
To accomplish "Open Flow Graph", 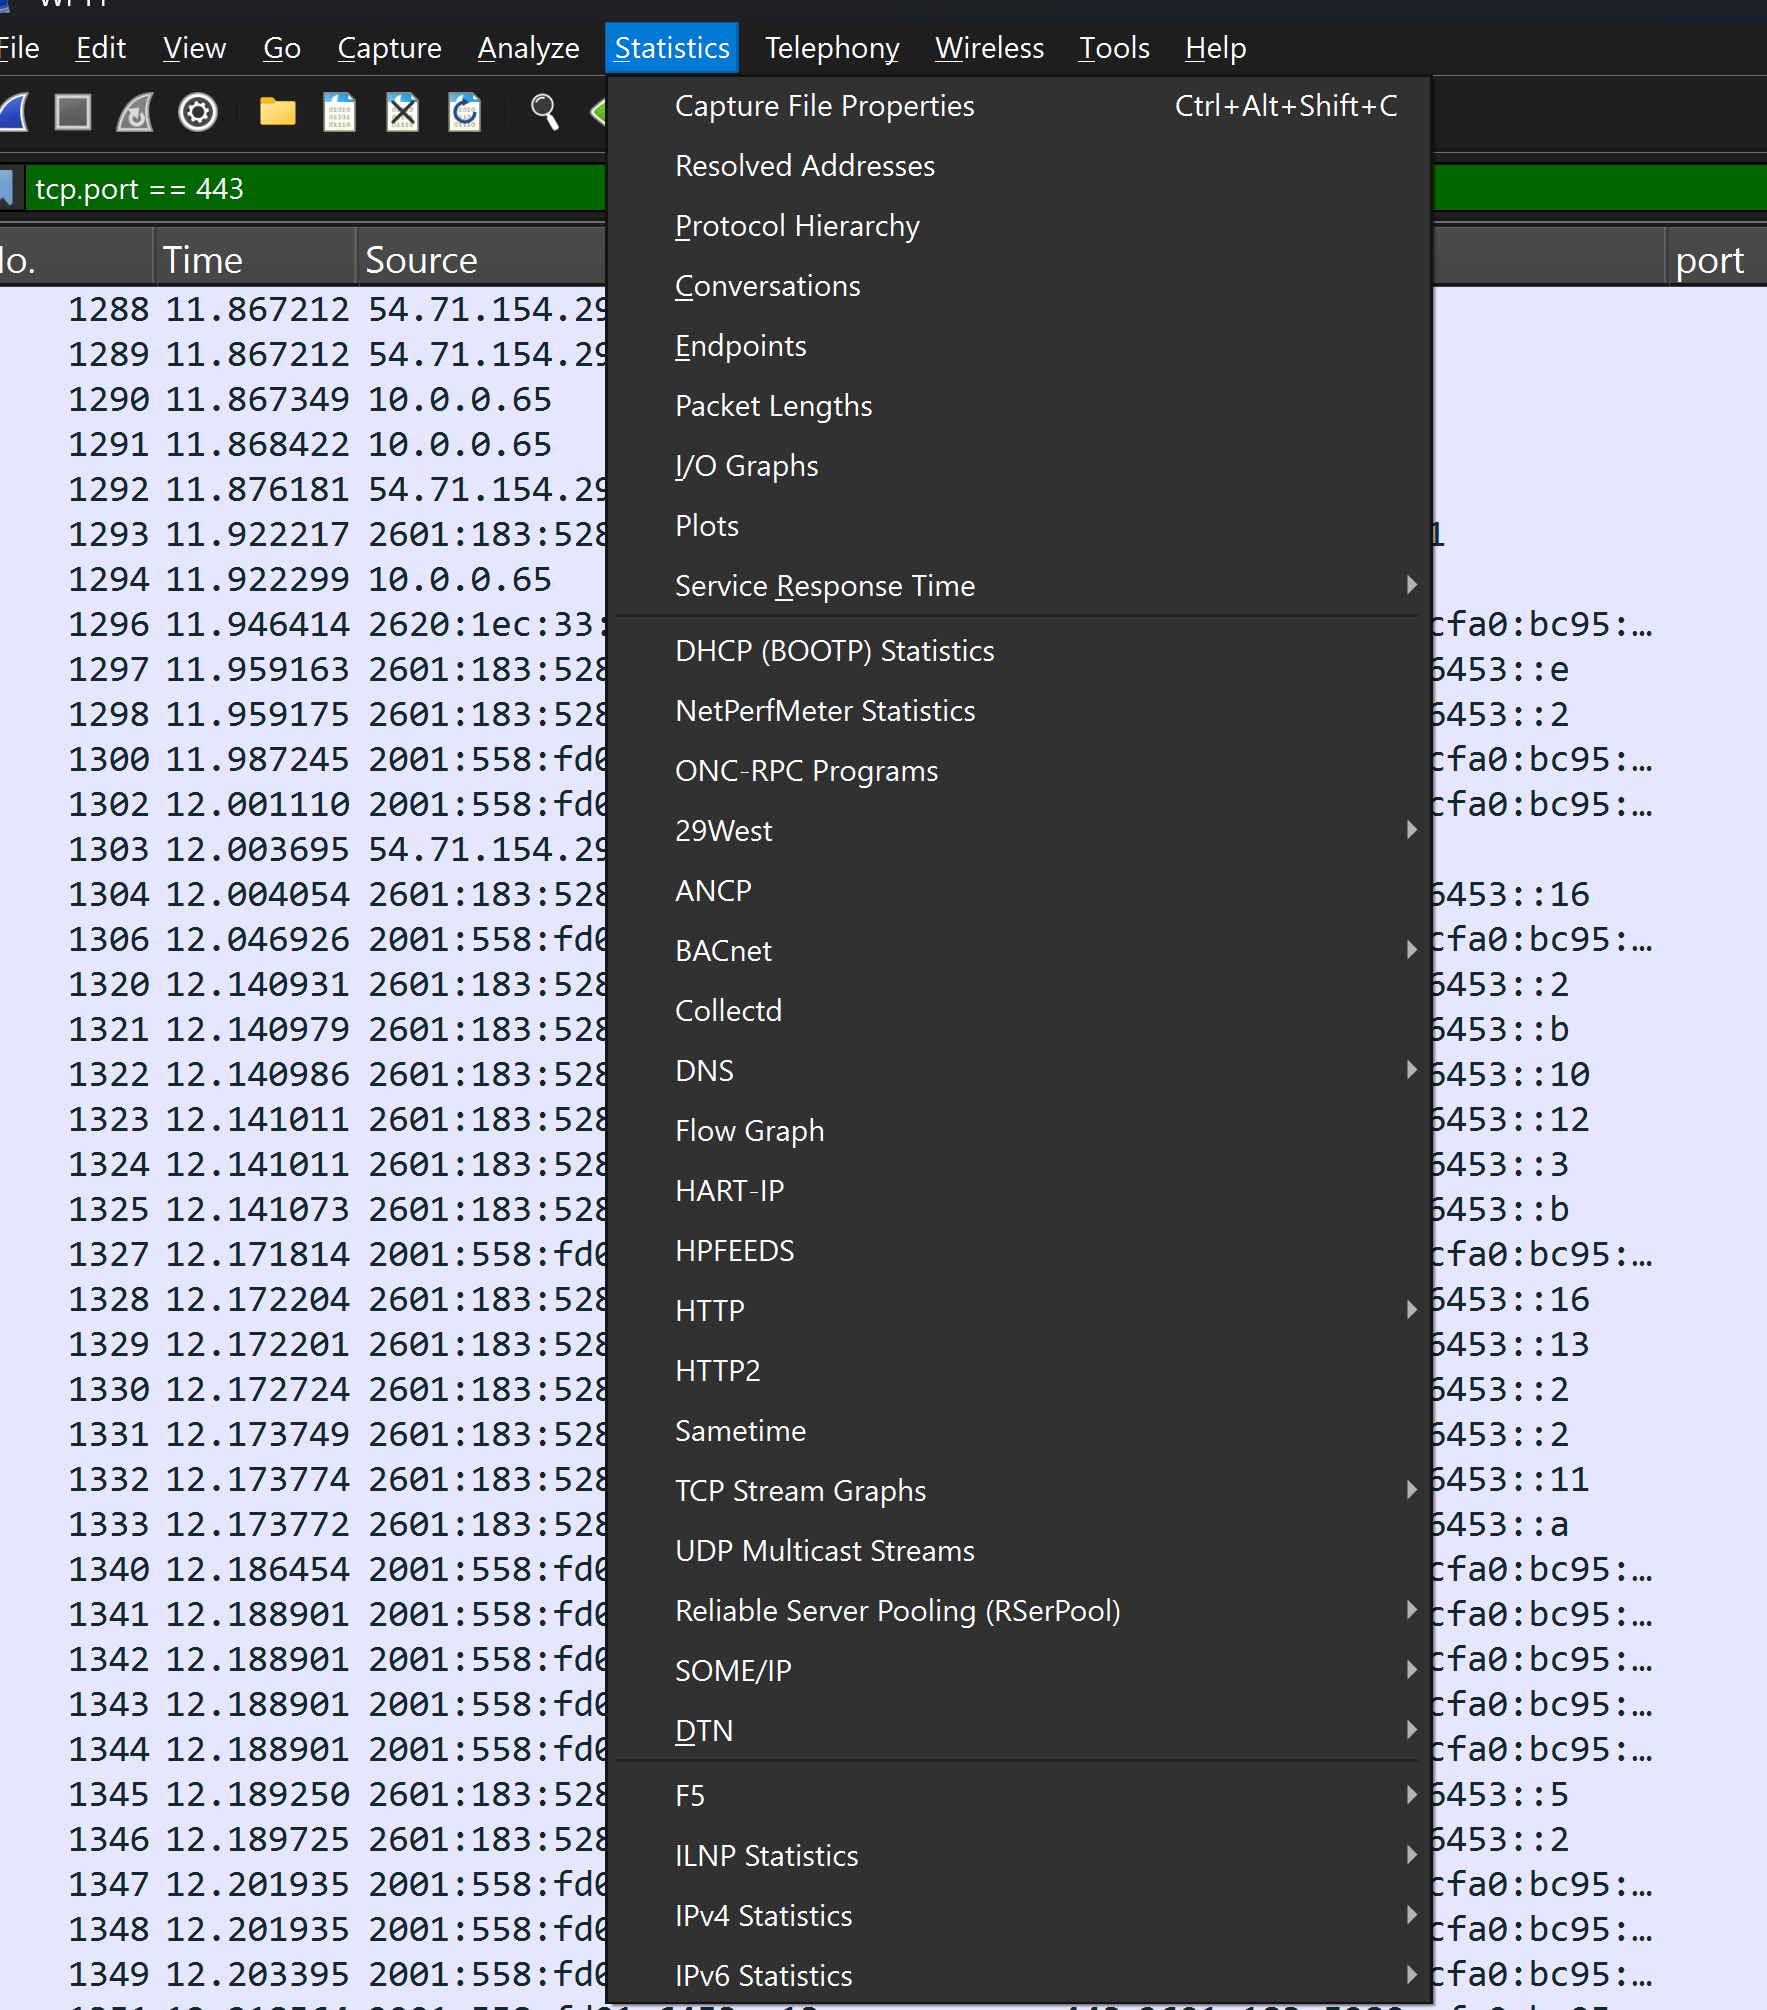I will click(1019, 1131).
